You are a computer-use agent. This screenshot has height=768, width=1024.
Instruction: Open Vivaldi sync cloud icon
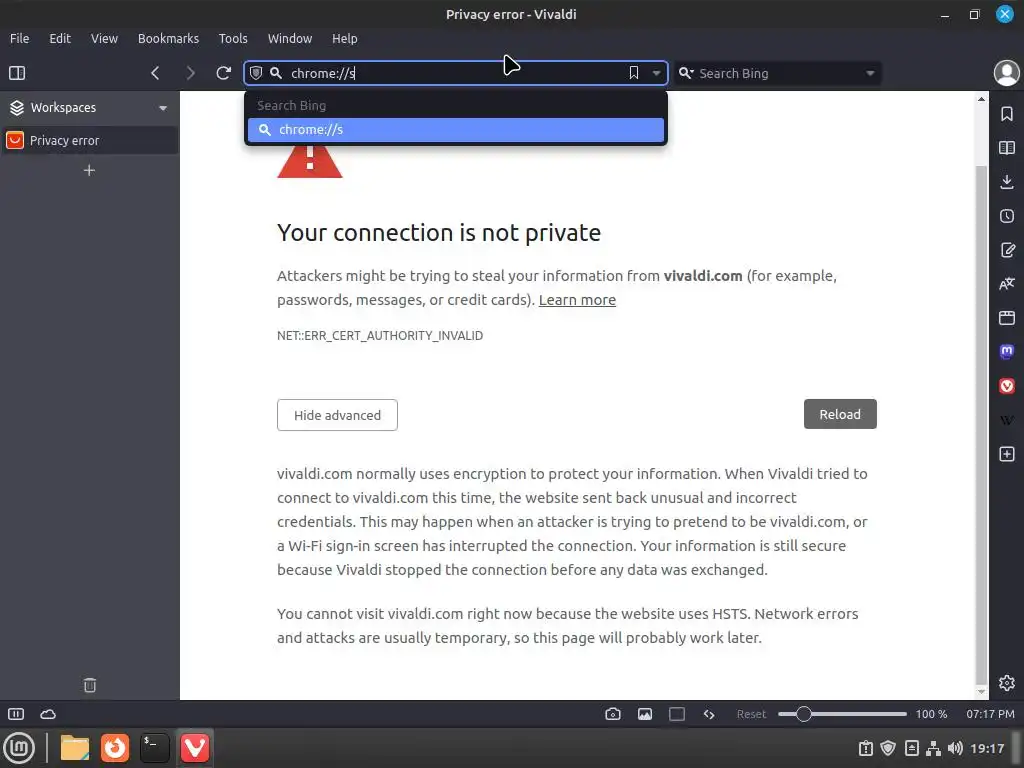point(48,714)
